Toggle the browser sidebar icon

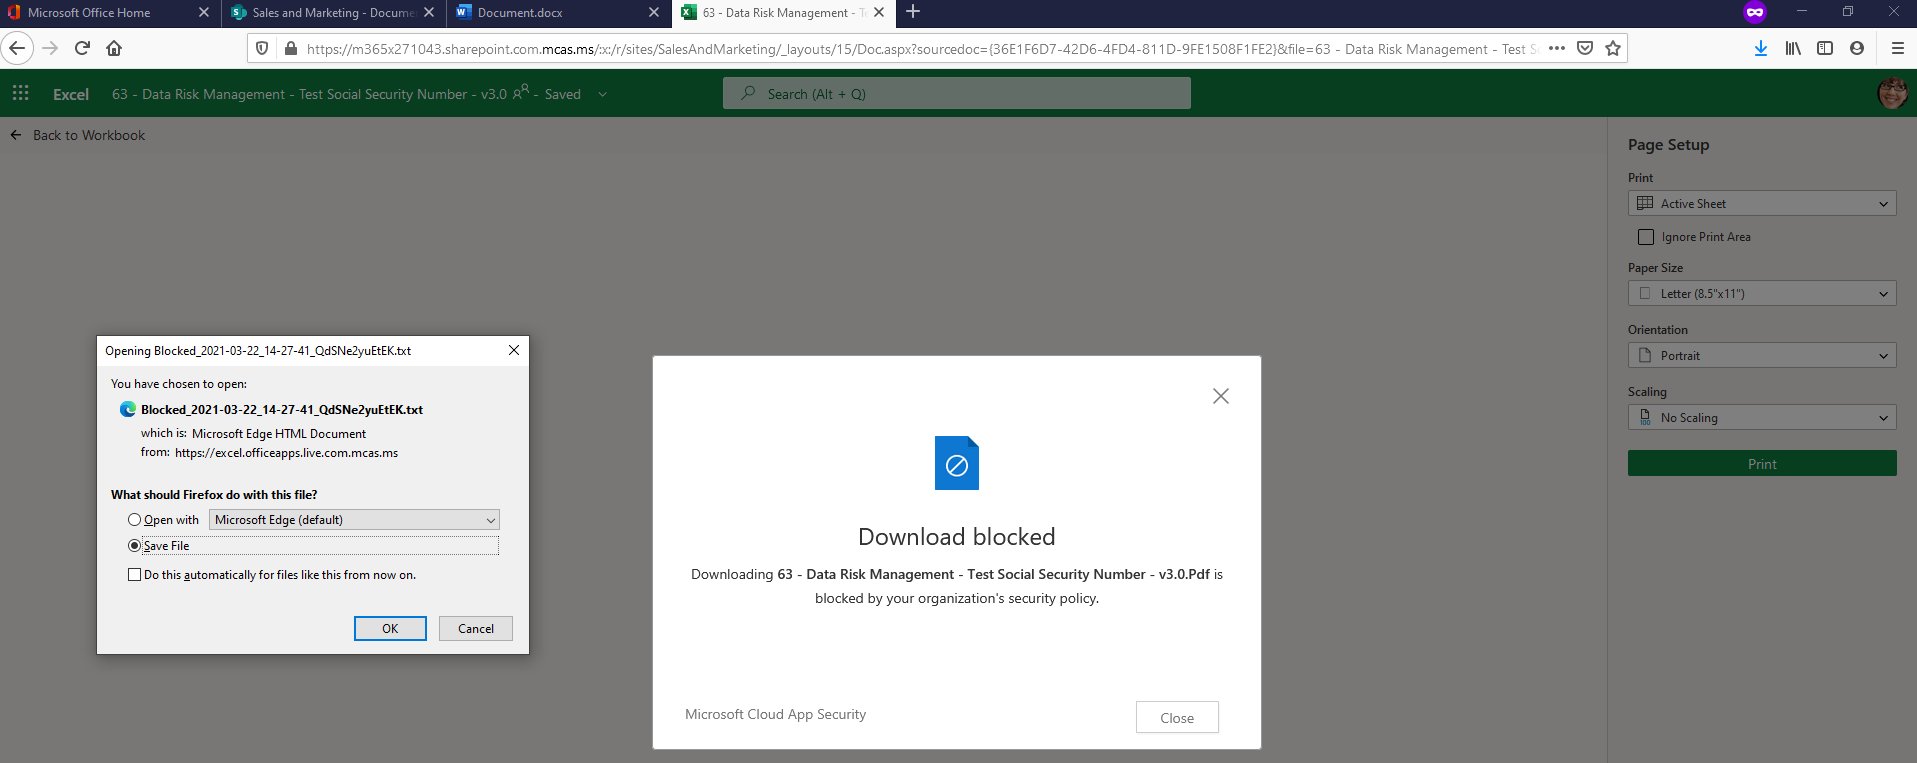1825,48
